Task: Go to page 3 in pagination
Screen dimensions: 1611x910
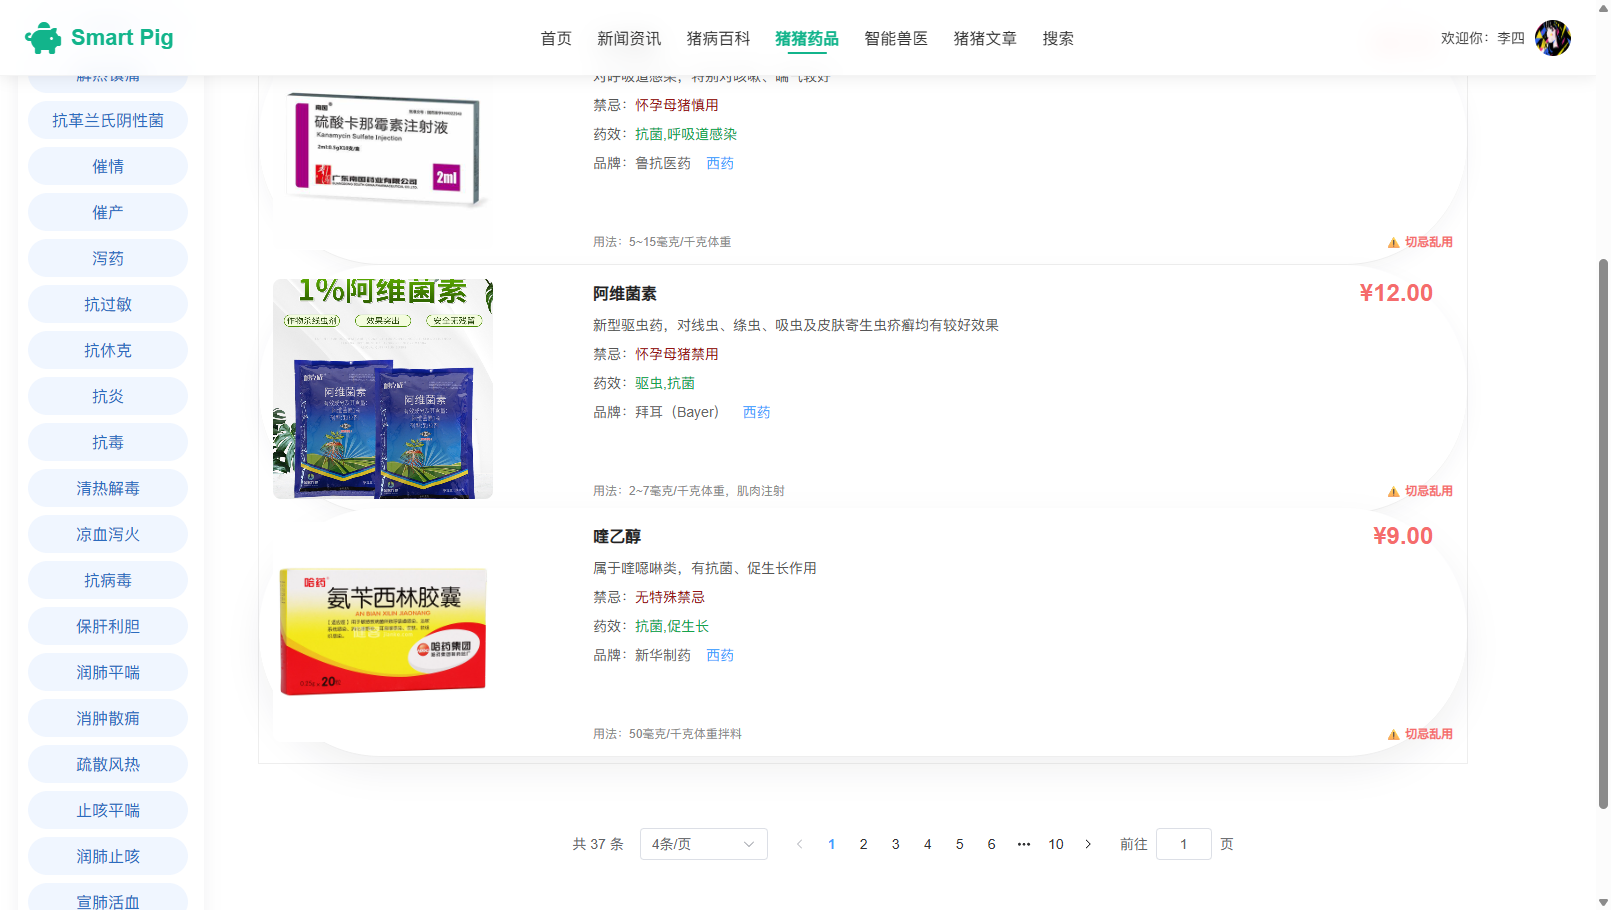Action: click(x=896, y=844)
